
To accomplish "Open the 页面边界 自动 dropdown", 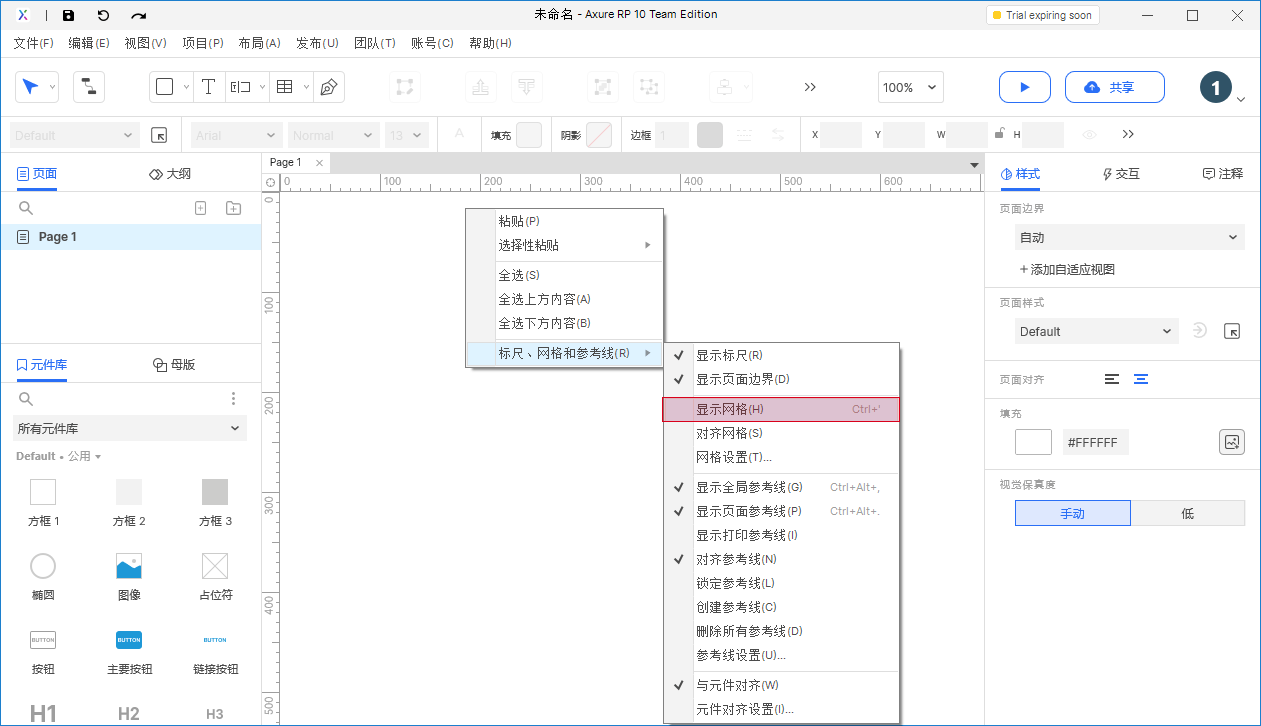I will pyautogui.click(x=1129, y=238).
